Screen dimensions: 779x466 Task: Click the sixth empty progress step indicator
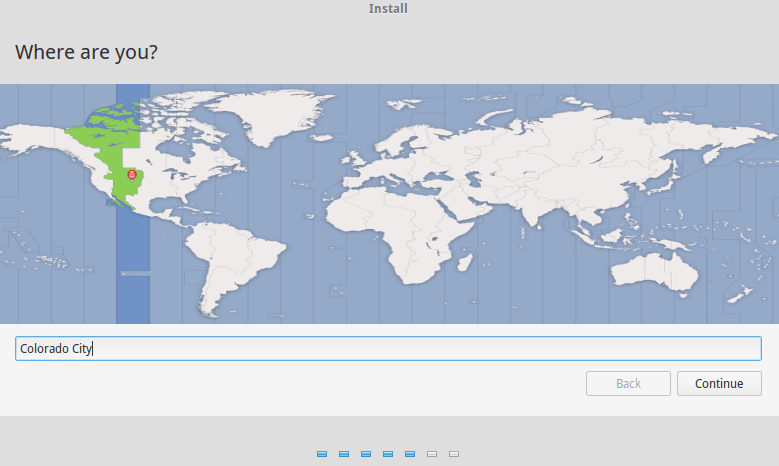coord(432,454)
